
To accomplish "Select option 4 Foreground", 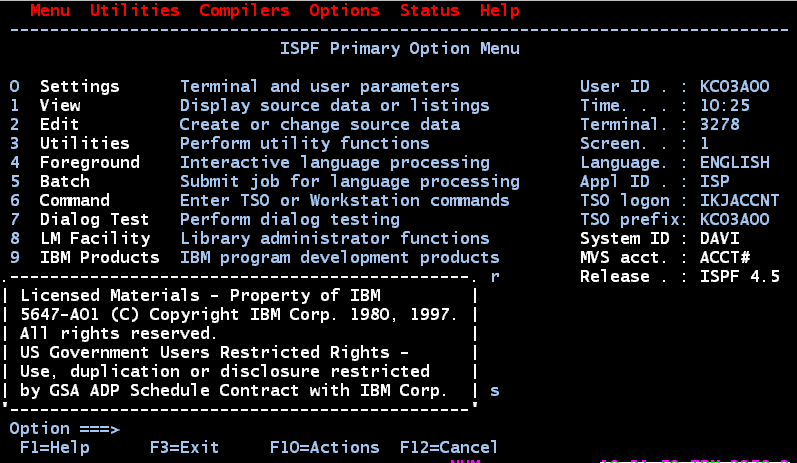I will 89,163.
